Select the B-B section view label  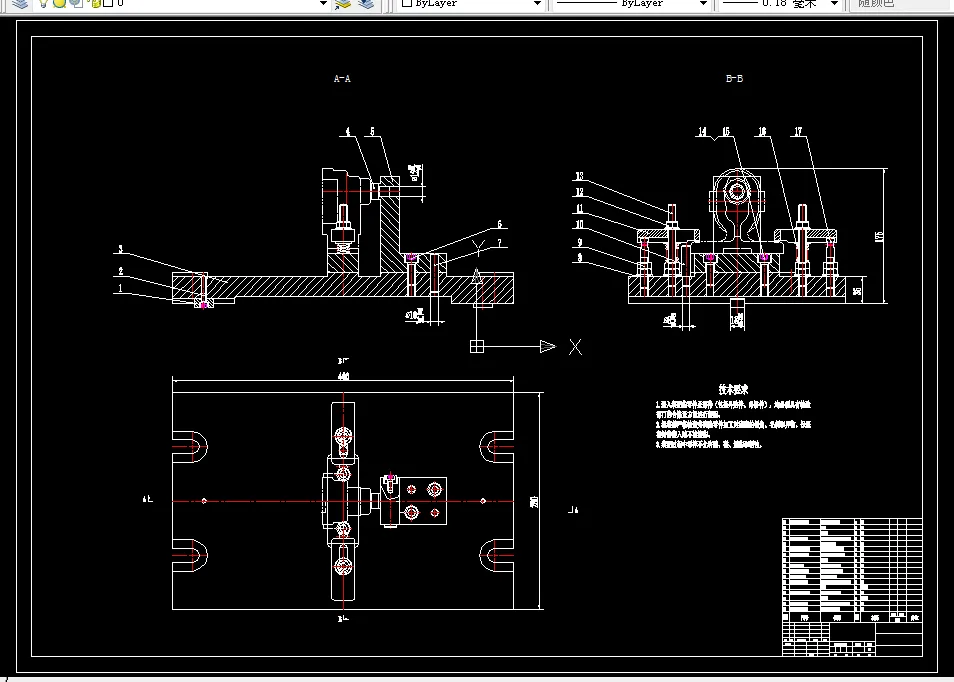coord(734,78)
